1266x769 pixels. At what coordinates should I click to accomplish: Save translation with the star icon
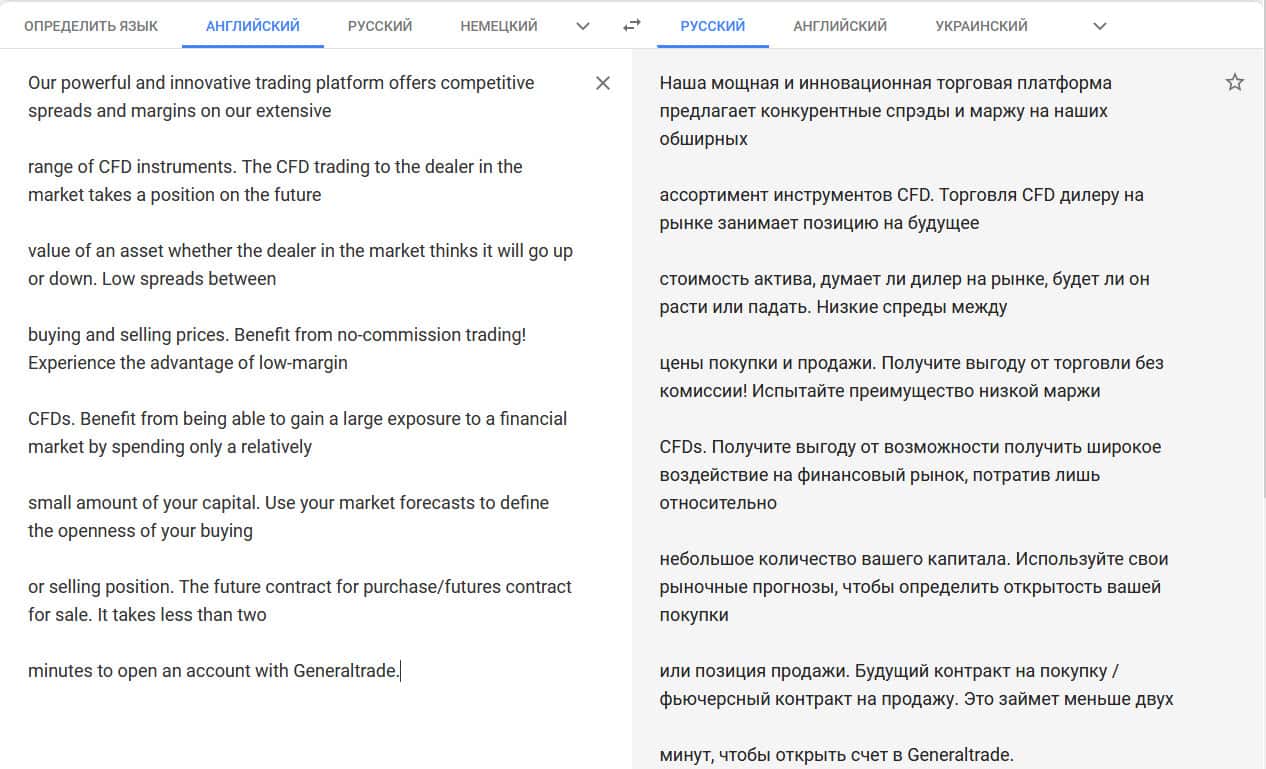1234,83
